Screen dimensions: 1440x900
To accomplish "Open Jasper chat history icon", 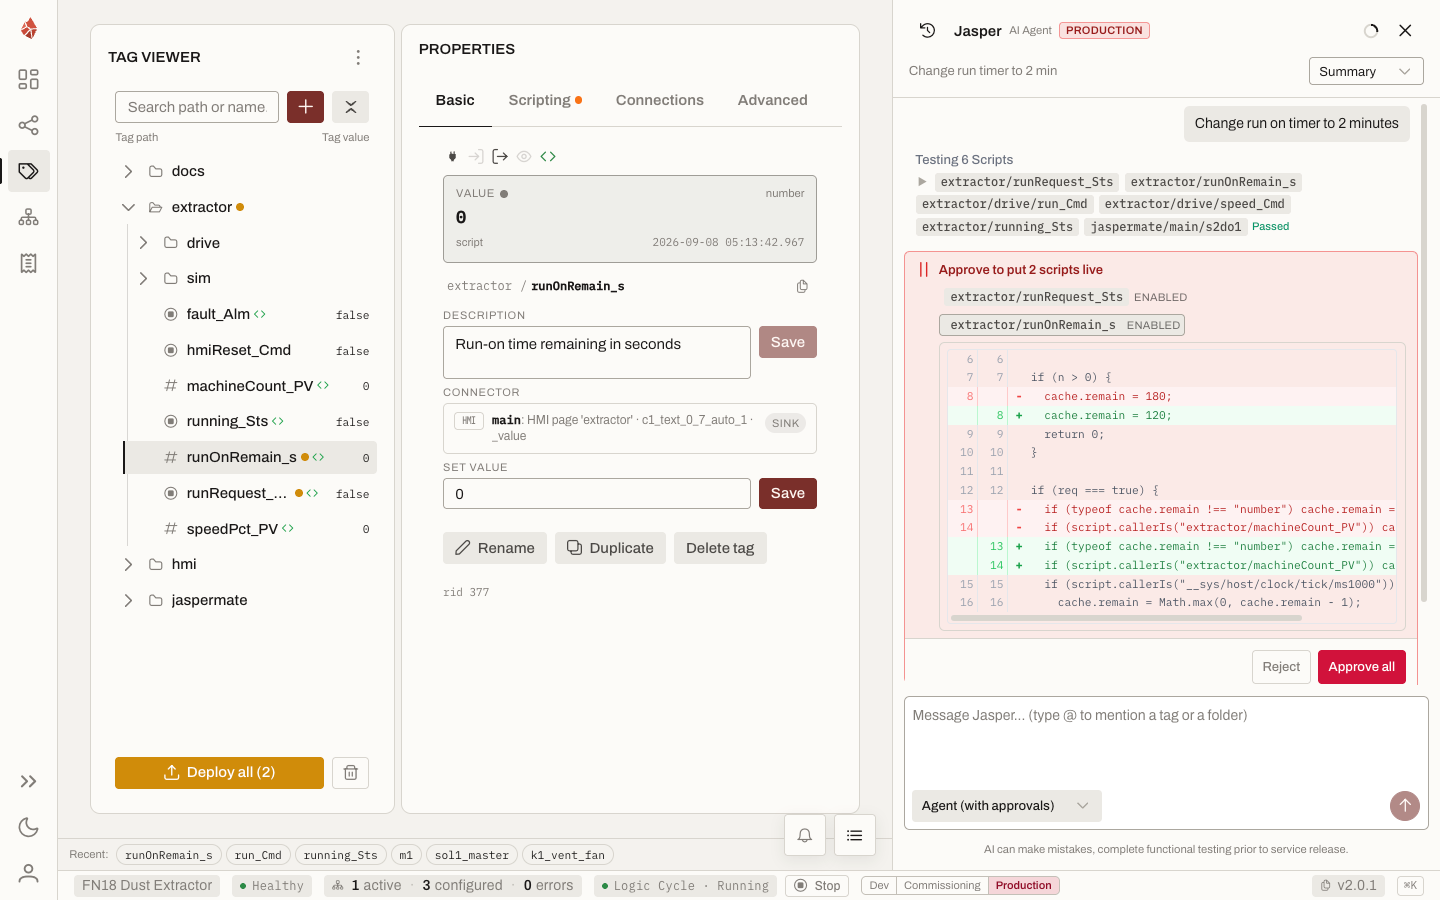I will tap(927, 31).
